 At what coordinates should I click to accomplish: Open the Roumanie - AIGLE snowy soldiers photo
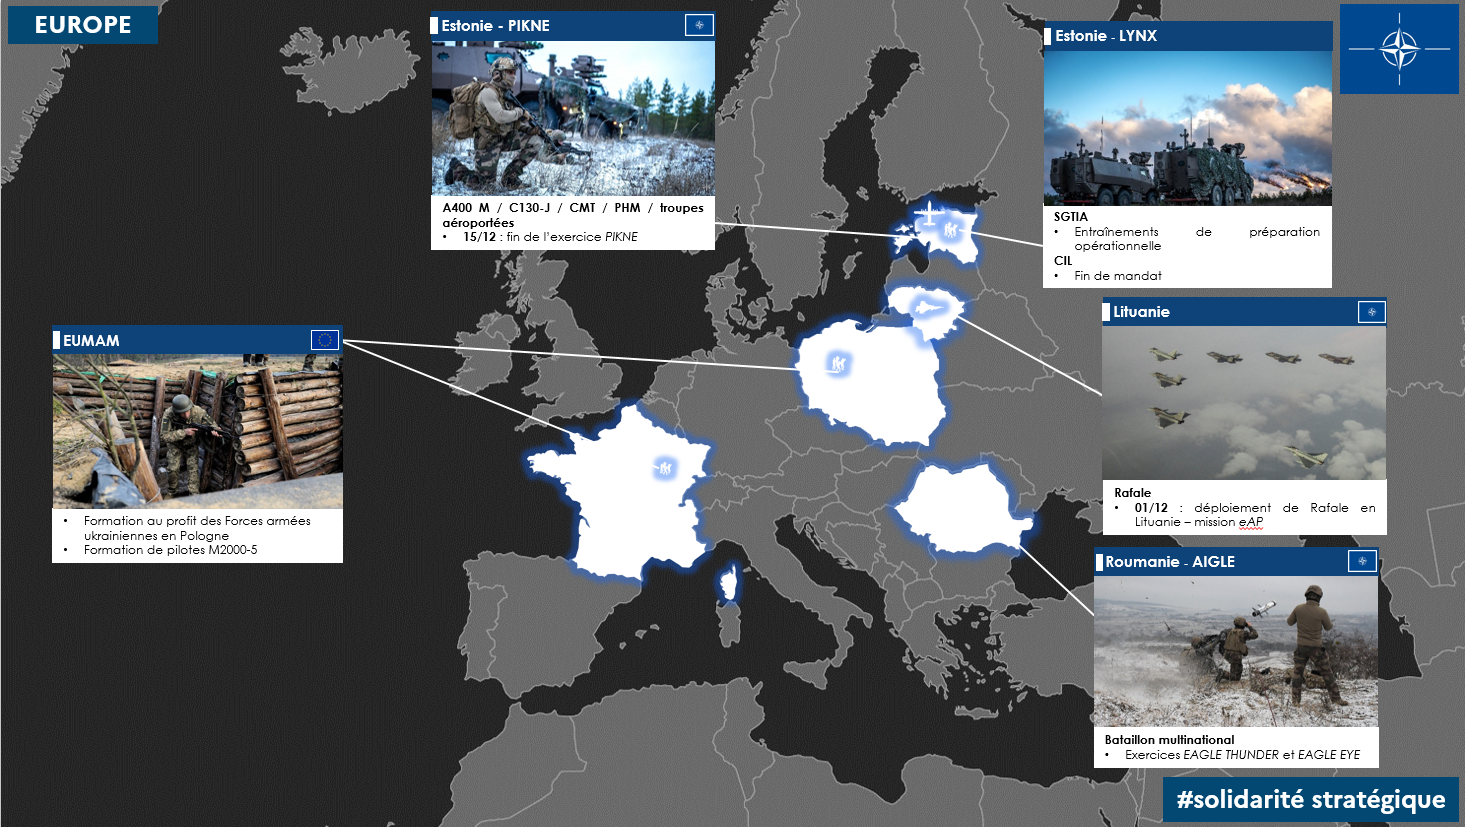point(1236,651)
